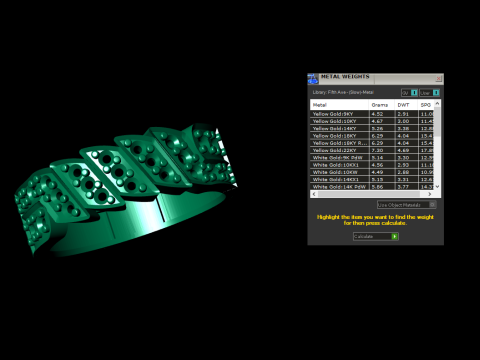Toggle Use Object Materials option

406,205
